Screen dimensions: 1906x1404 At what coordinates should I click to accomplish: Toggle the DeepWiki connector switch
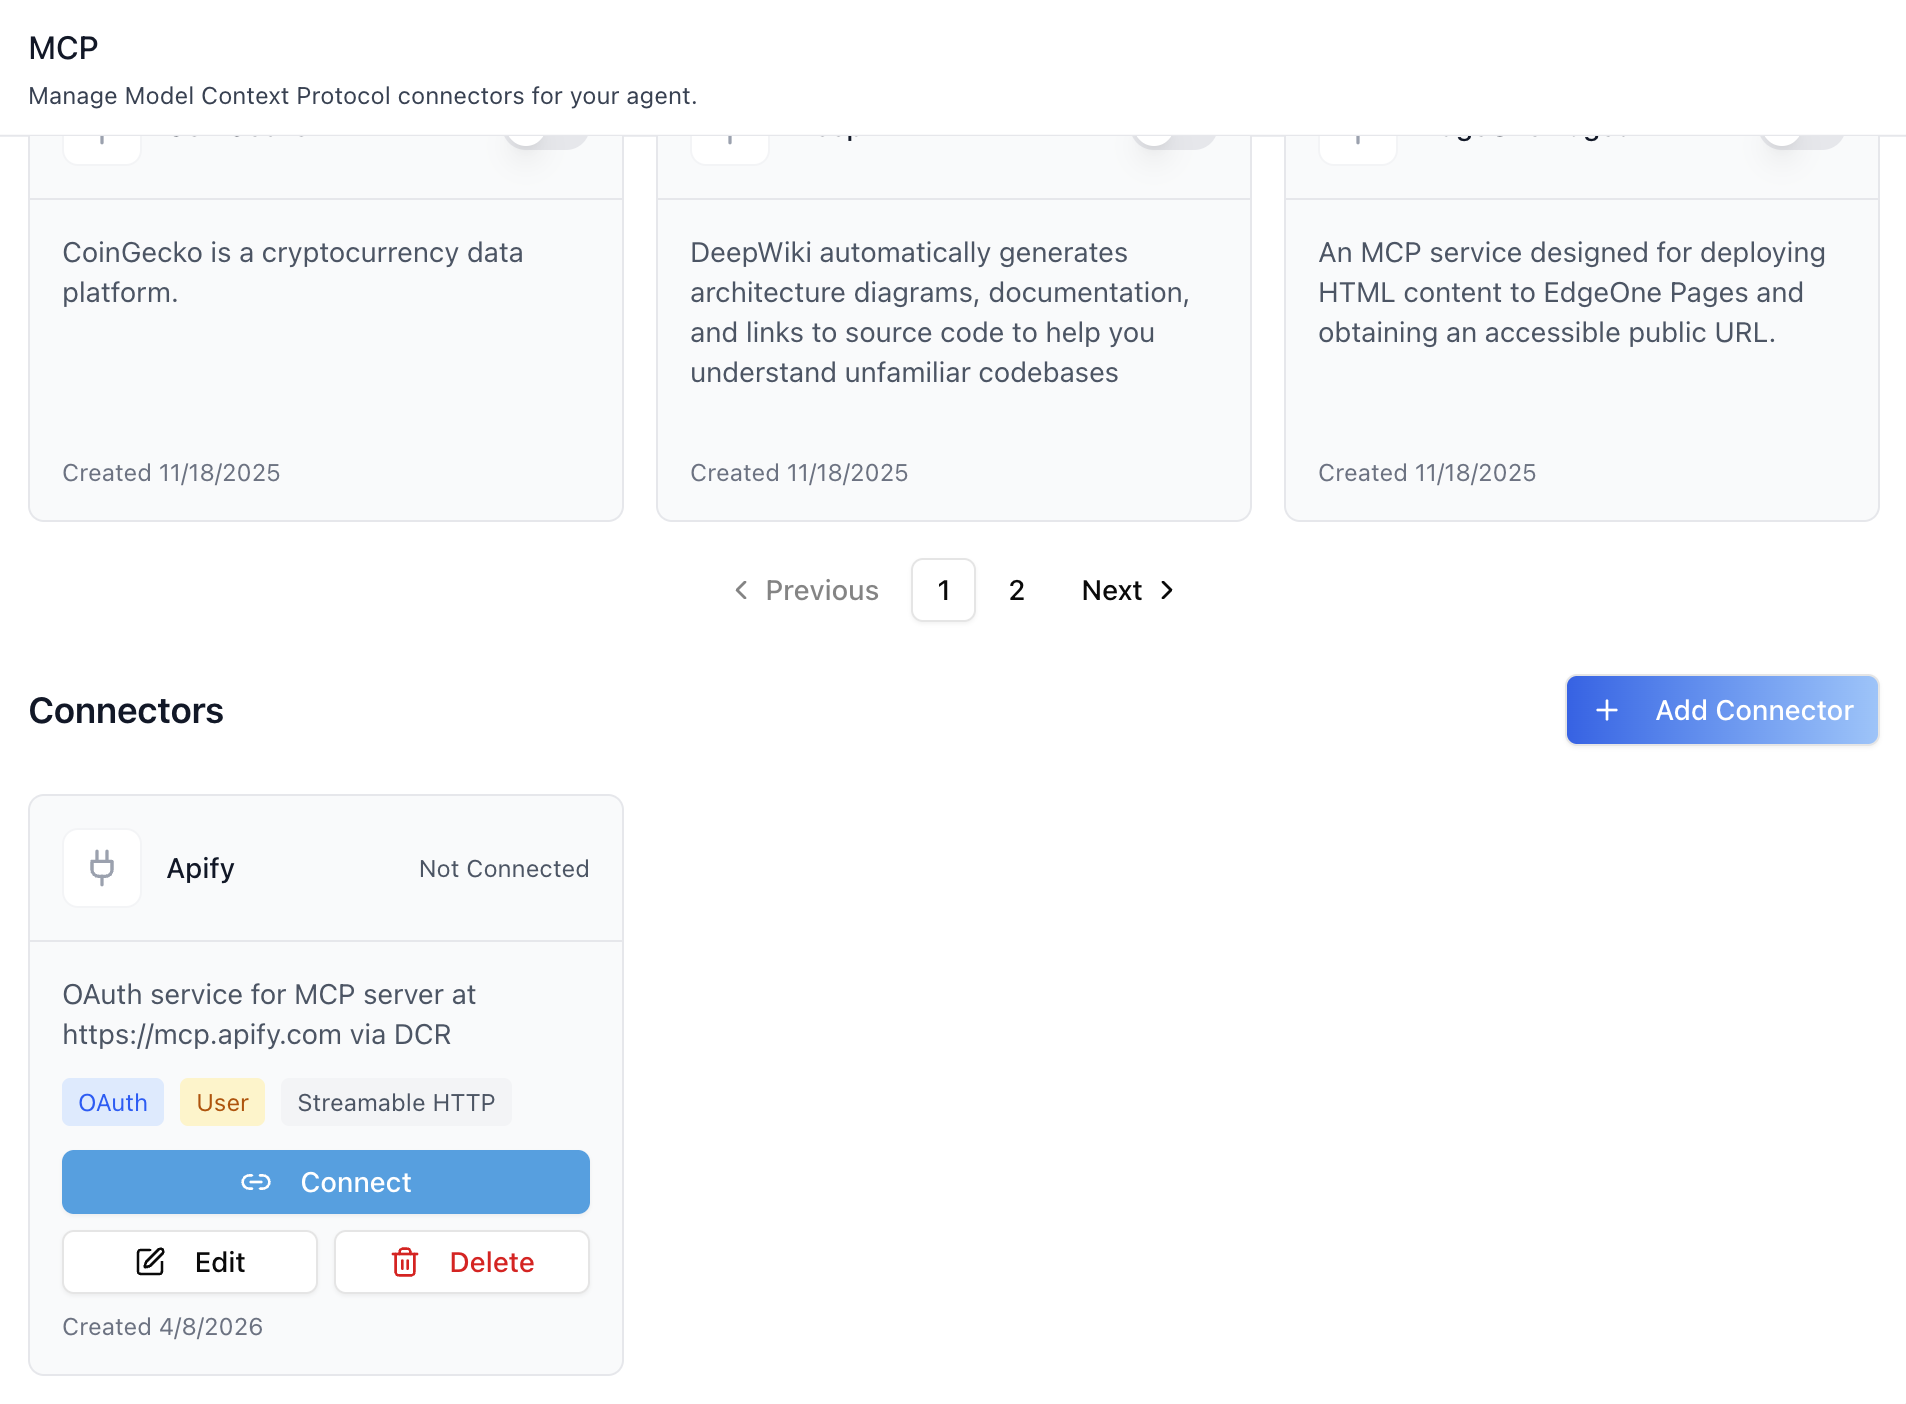(1174, 141)
